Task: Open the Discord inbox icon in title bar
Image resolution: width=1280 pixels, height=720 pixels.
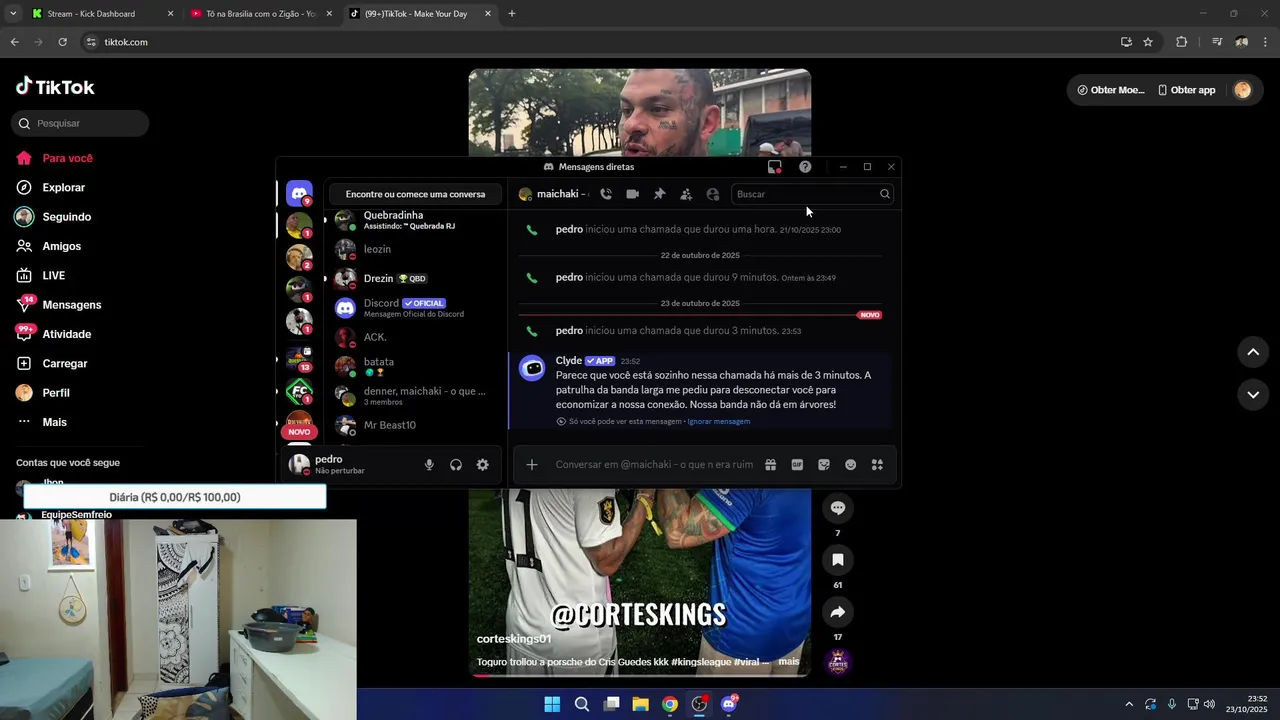Action: coord(774,167)
